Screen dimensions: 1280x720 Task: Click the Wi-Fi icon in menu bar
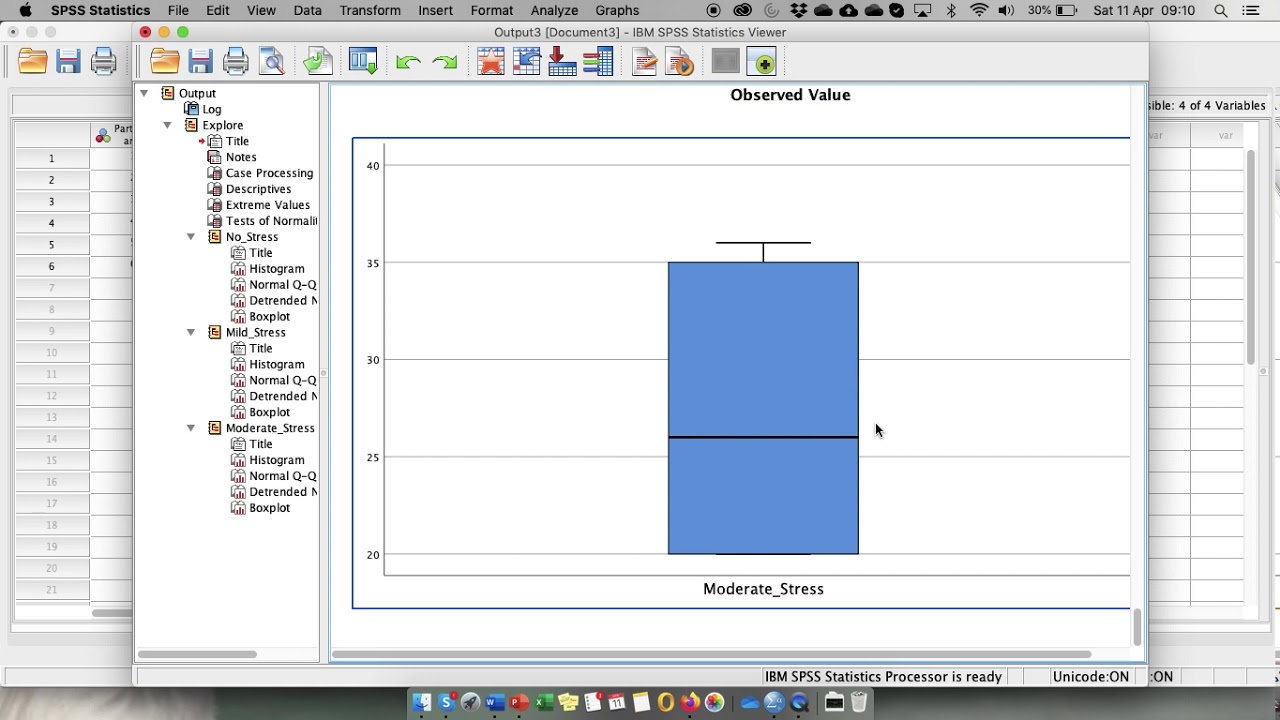point(979,10)
